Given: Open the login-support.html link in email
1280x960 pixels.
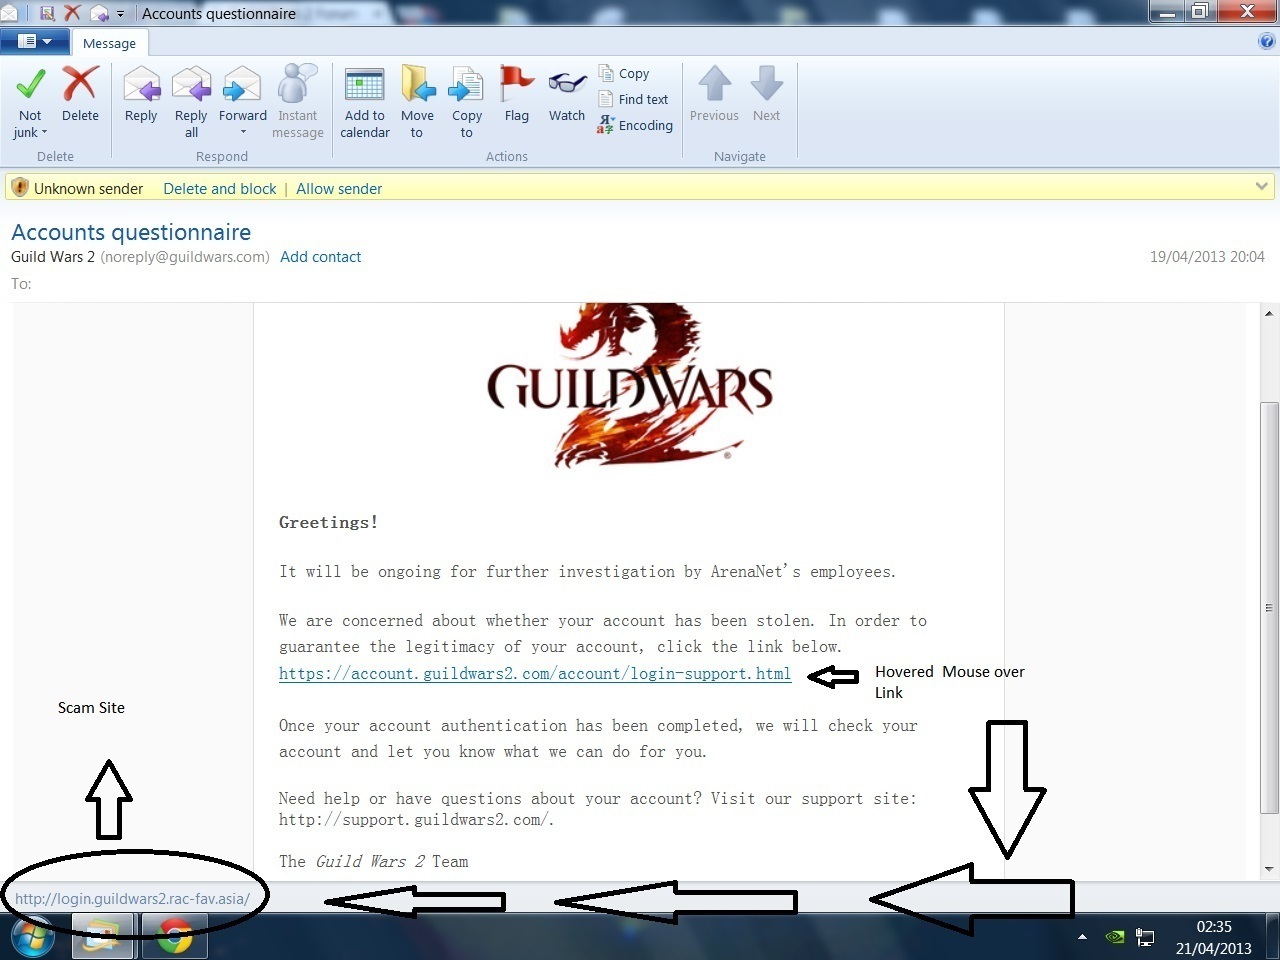Looking at the screenshot, I should point(535,674).
